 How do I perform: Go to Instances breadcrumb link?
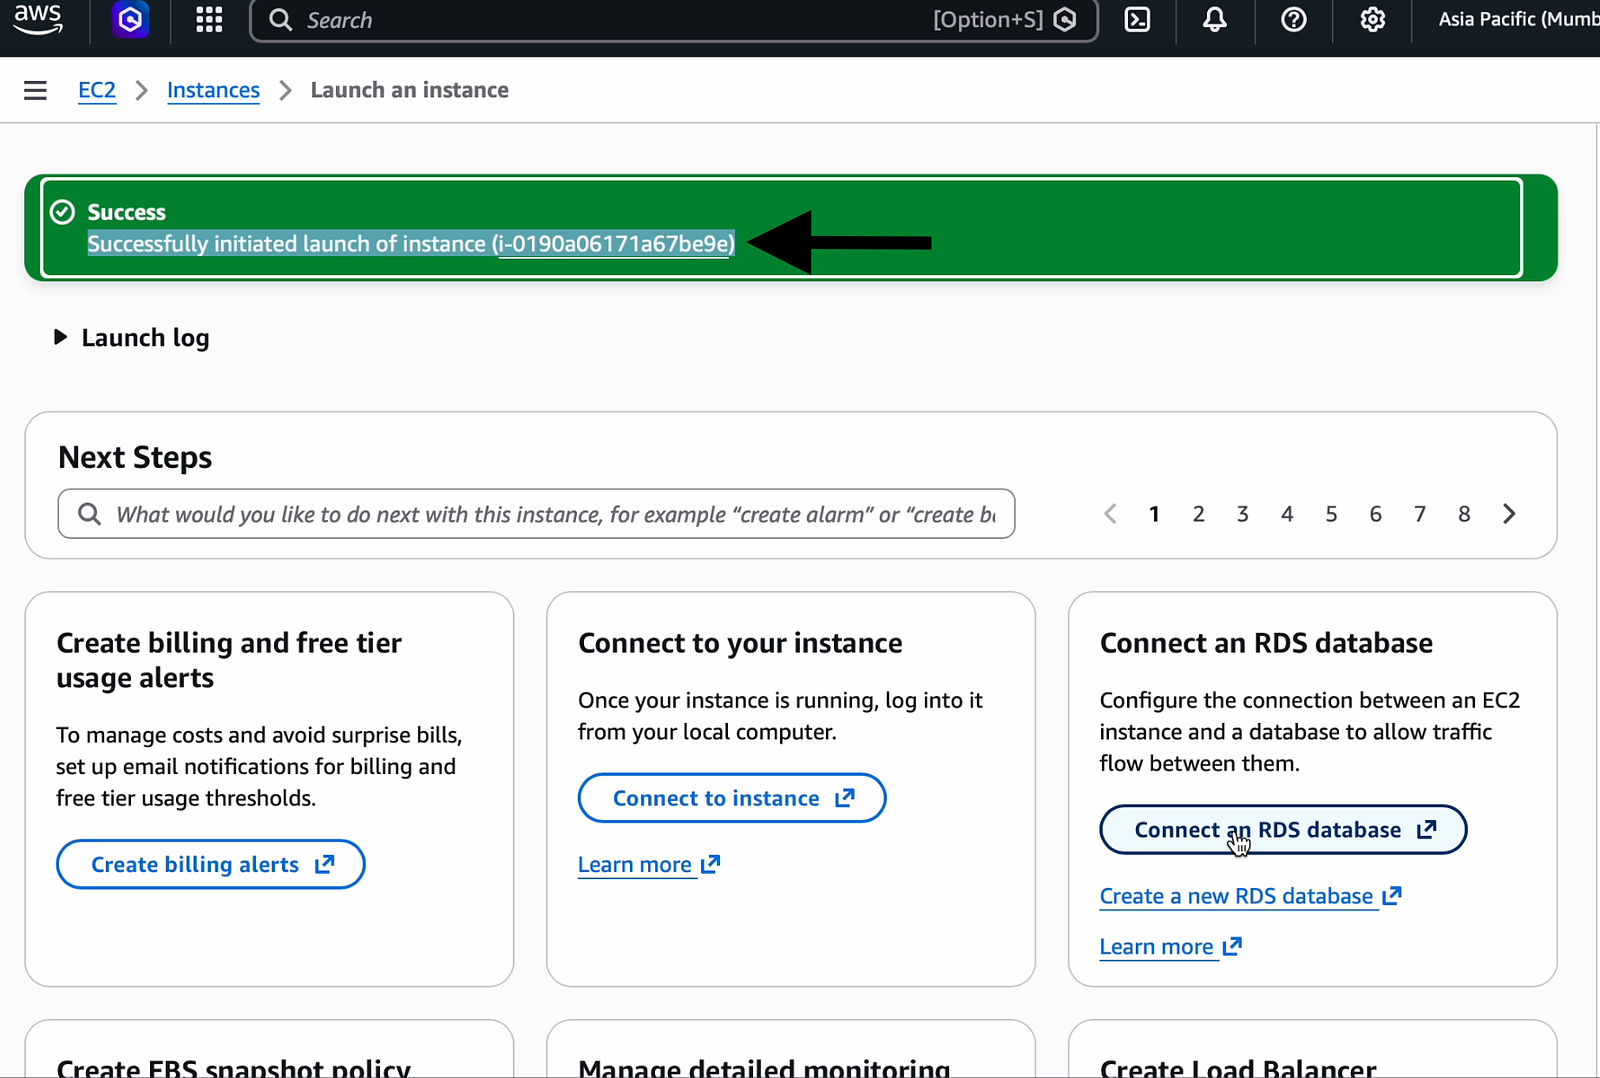[x=213, y=90]
